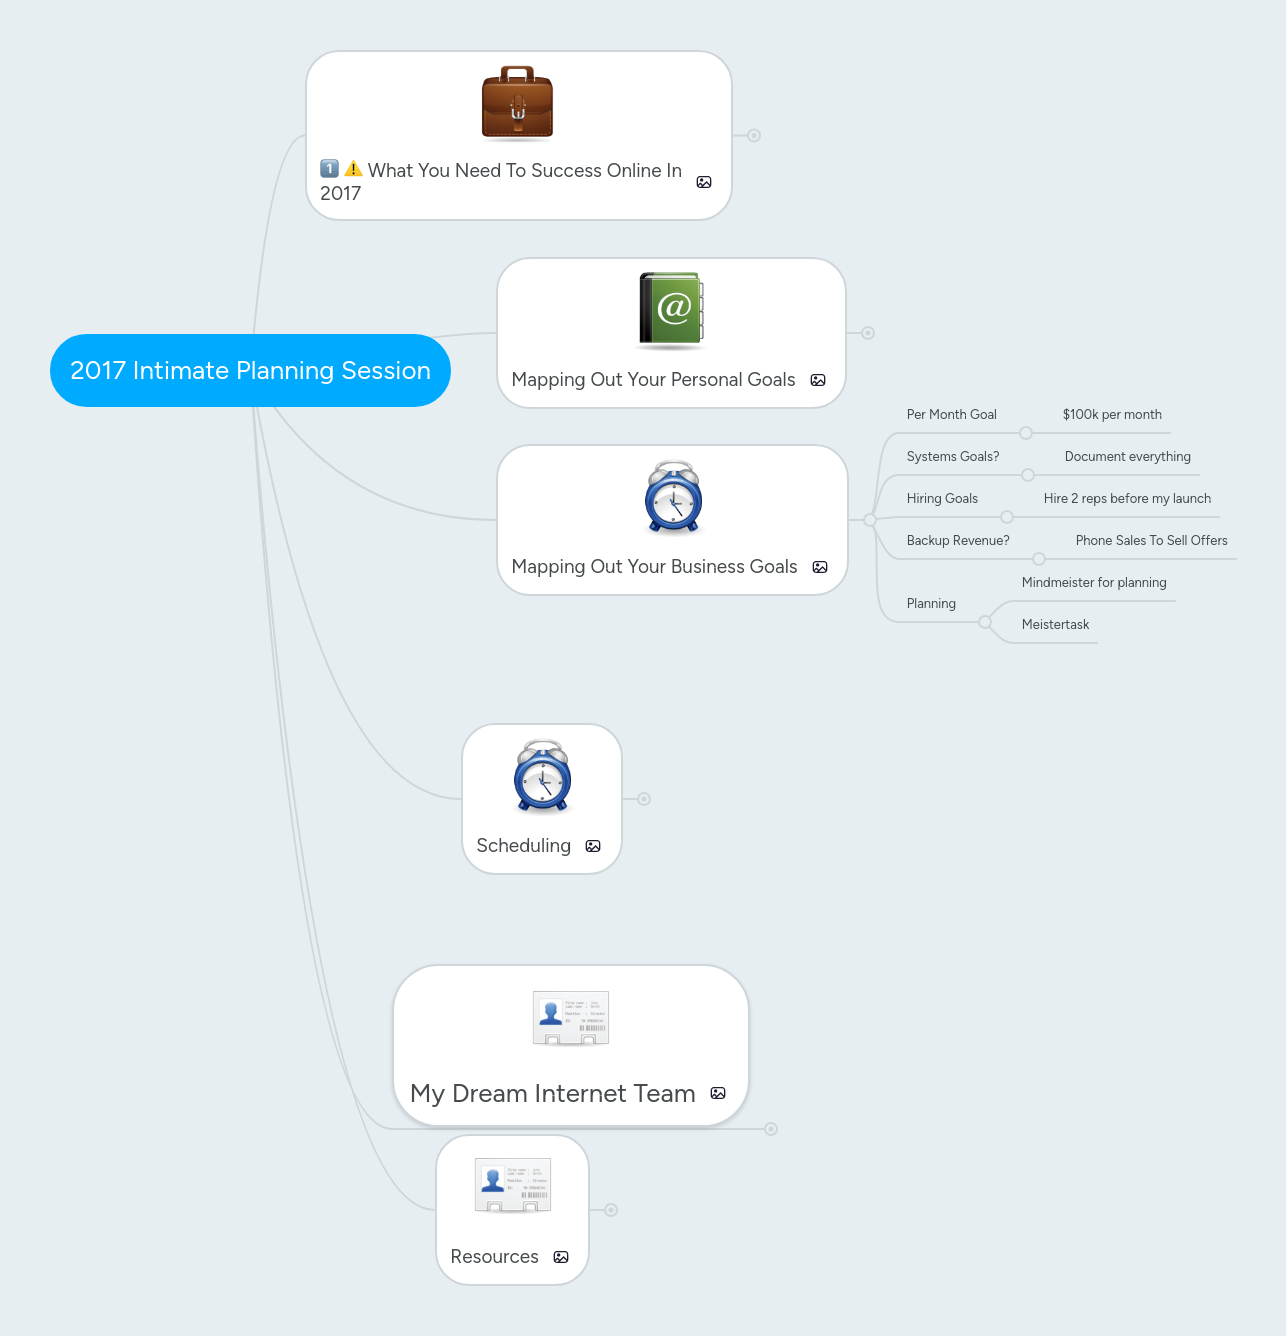Click the alarm clock icon in the Scheduling node

pos(541,778)
